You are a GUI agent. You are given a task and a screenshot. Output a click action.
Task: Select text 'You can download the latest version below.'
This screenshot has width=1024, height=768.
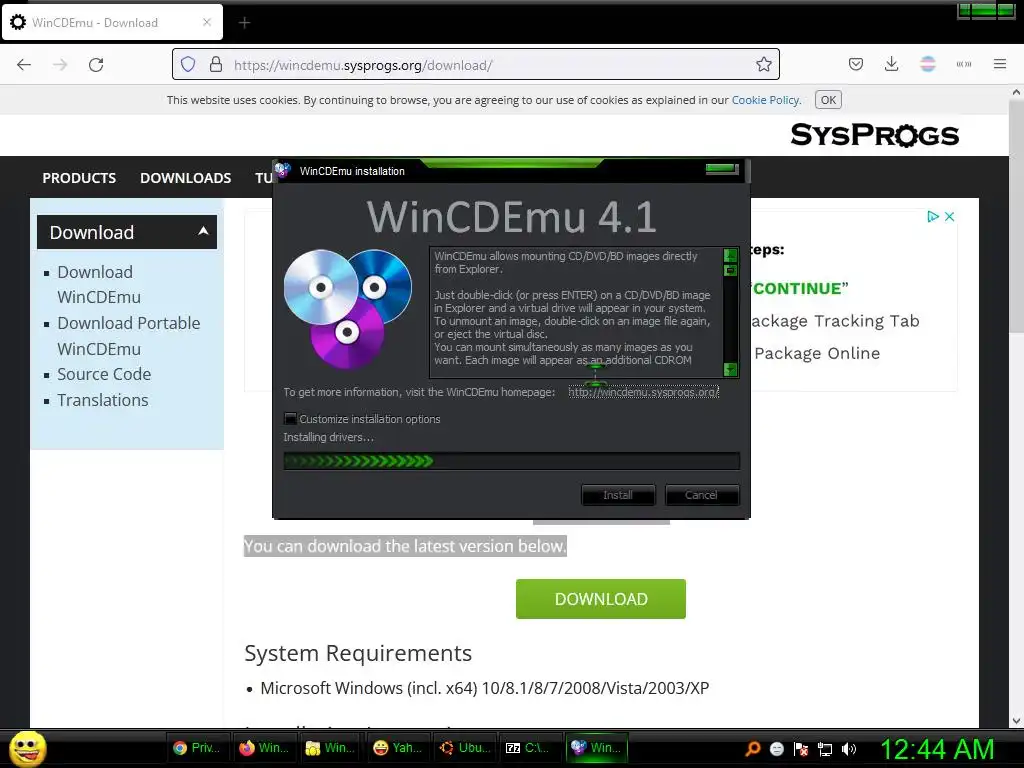pyautogui.click(x=405, y=546)
